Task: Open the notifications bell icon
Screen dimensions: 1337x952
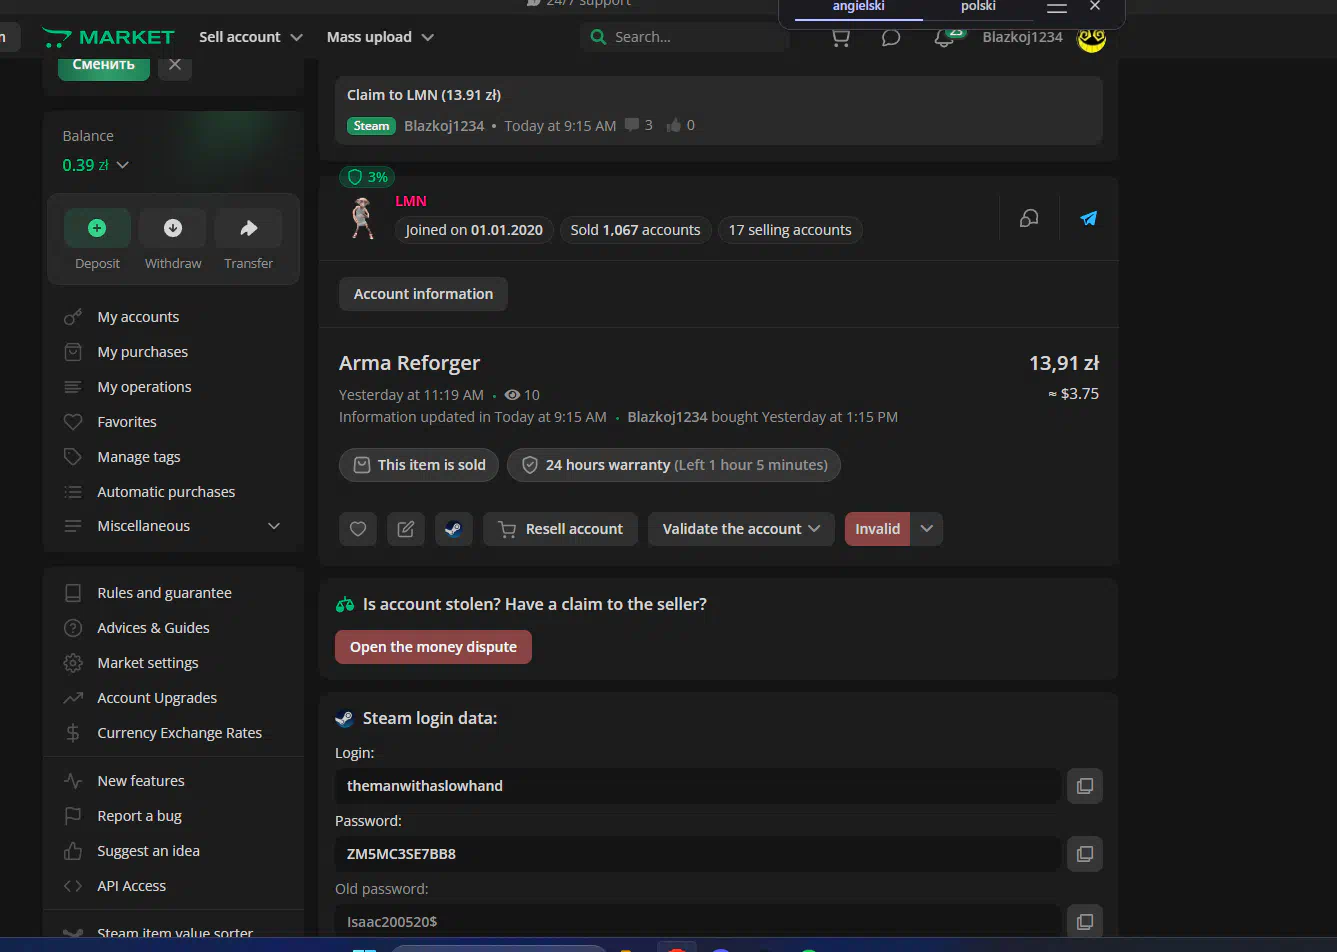Action: 943,38
